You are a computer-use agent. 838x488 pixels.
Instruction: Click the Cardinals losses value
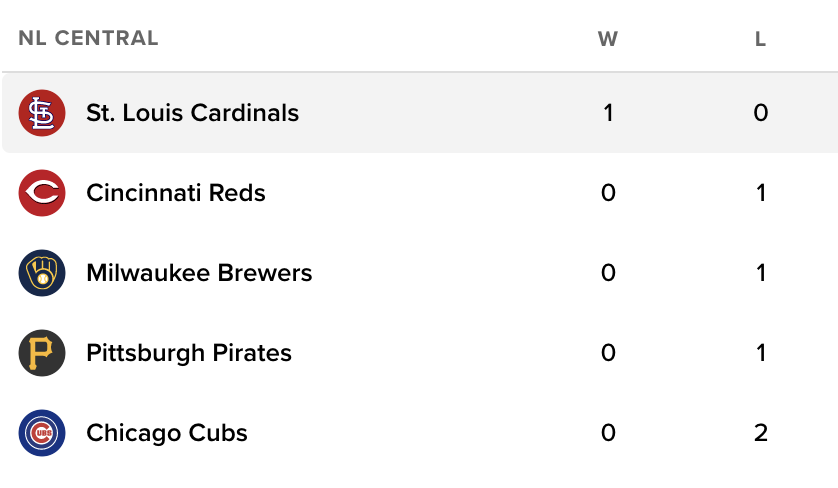pyautogui.click(x=761, y=113)
